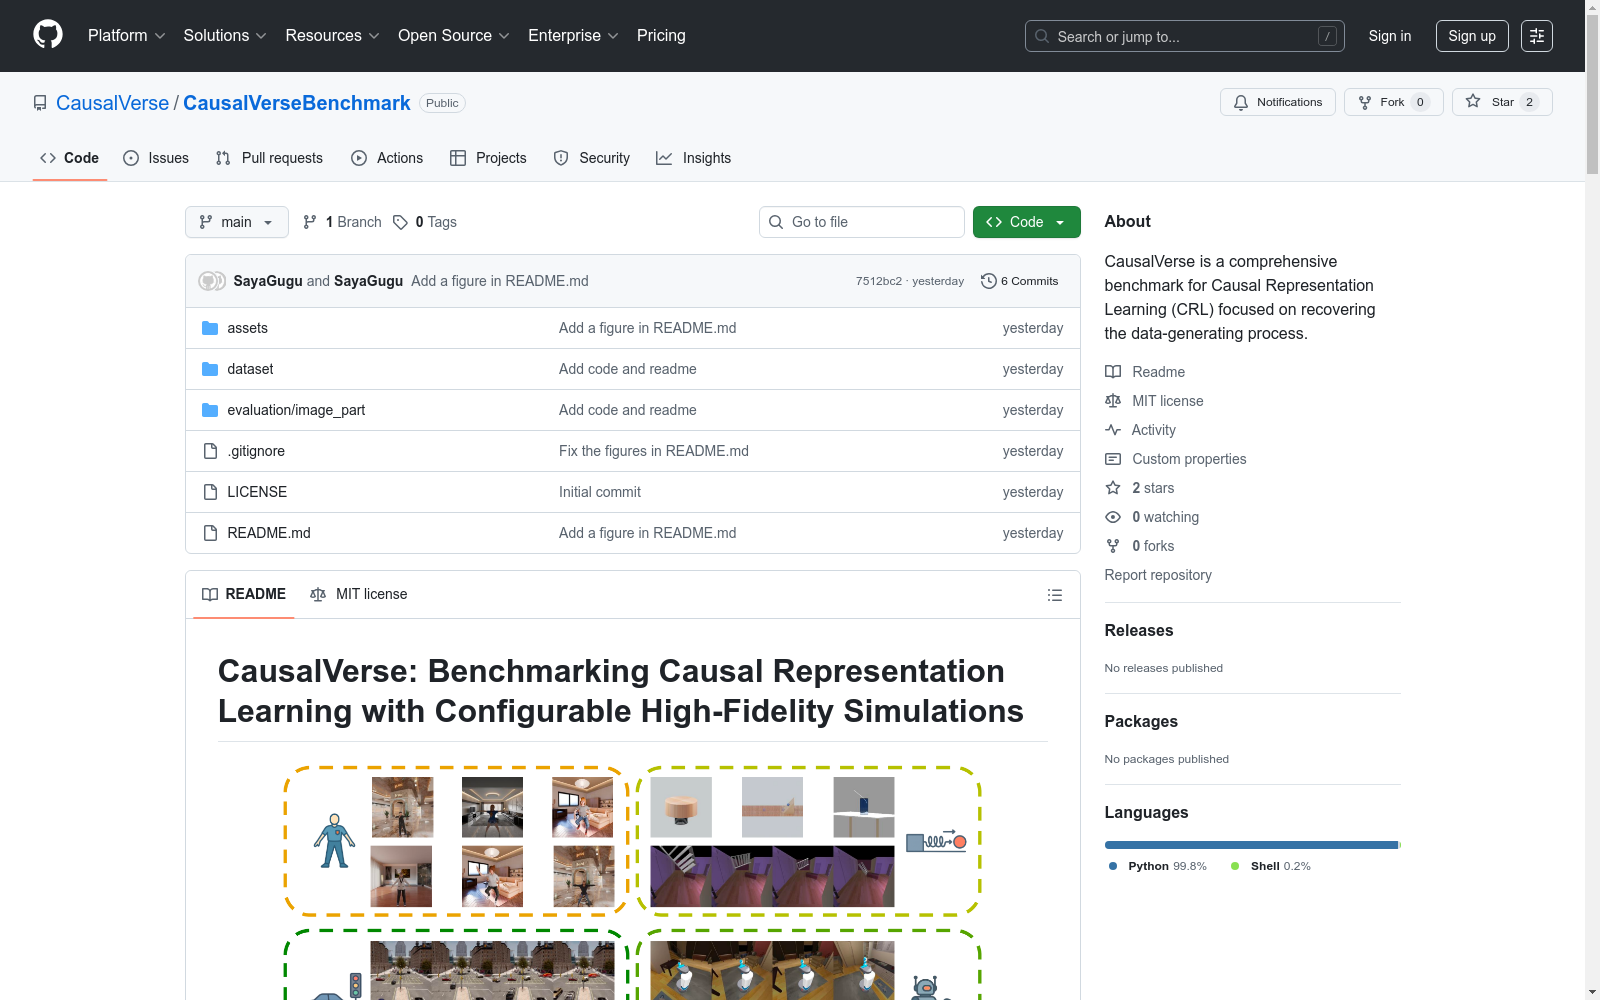Image resolution: width=1600 pixels, height=1000 pixels.
Task: Click the scales icon beside MIT license in About
Action: [1113, 401]
